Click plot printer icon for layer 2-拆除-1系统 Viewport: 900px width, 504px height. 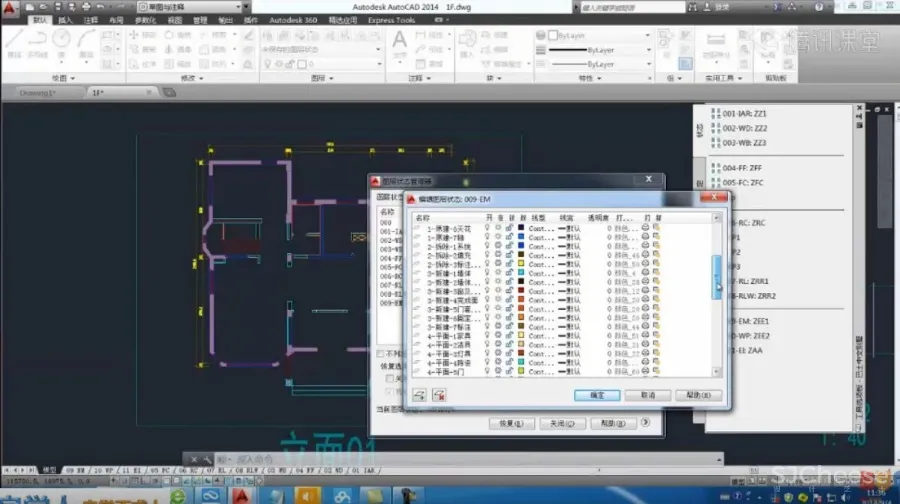(646, 245)
